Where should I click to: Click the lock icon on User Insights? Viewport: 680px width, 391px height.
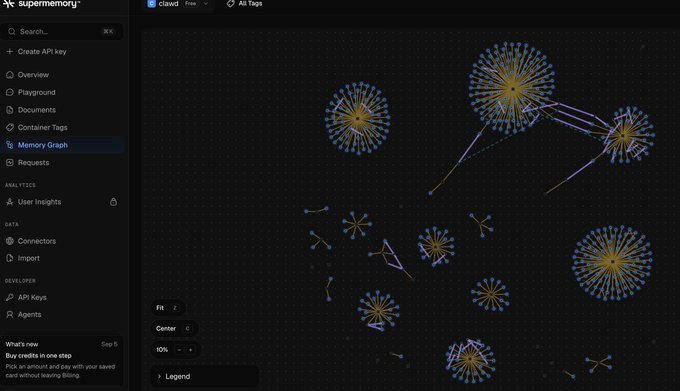113,202
